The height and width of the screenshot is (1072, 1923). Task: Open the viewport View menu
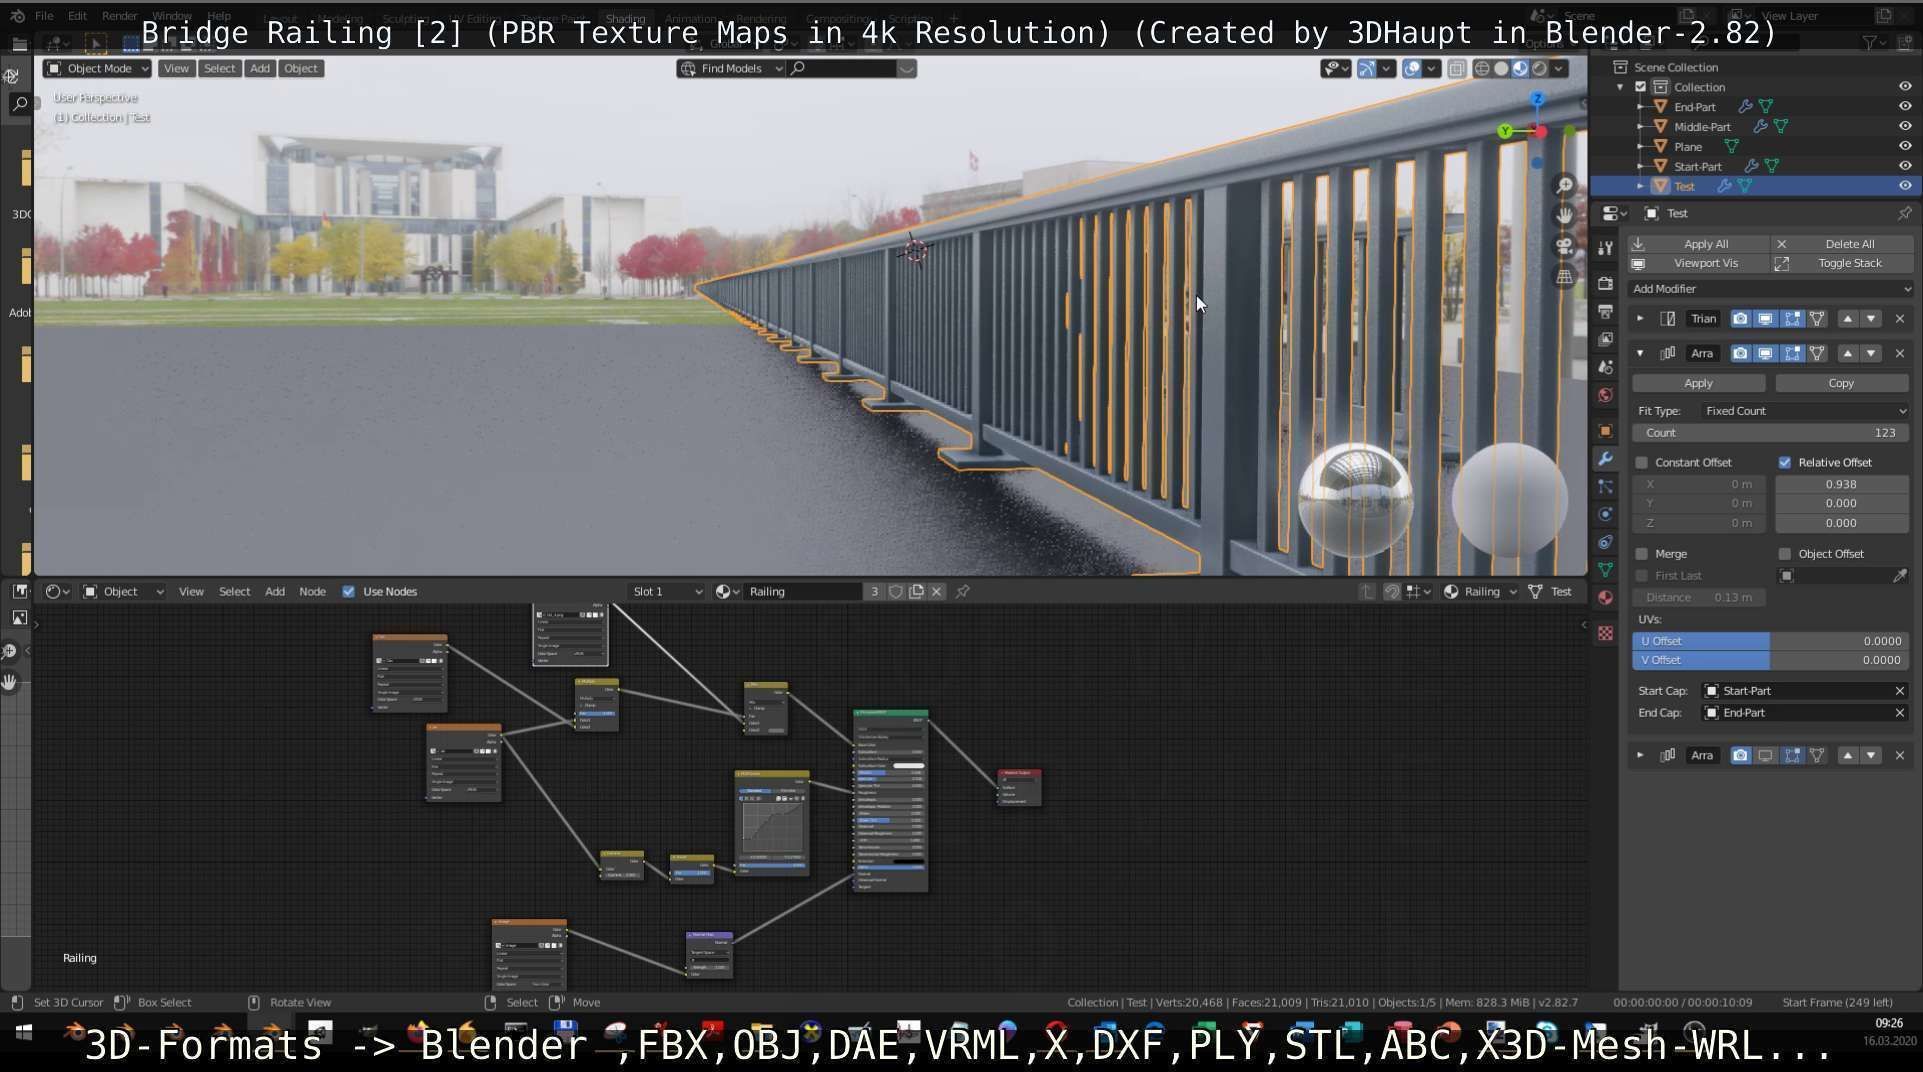coord(176,69)
